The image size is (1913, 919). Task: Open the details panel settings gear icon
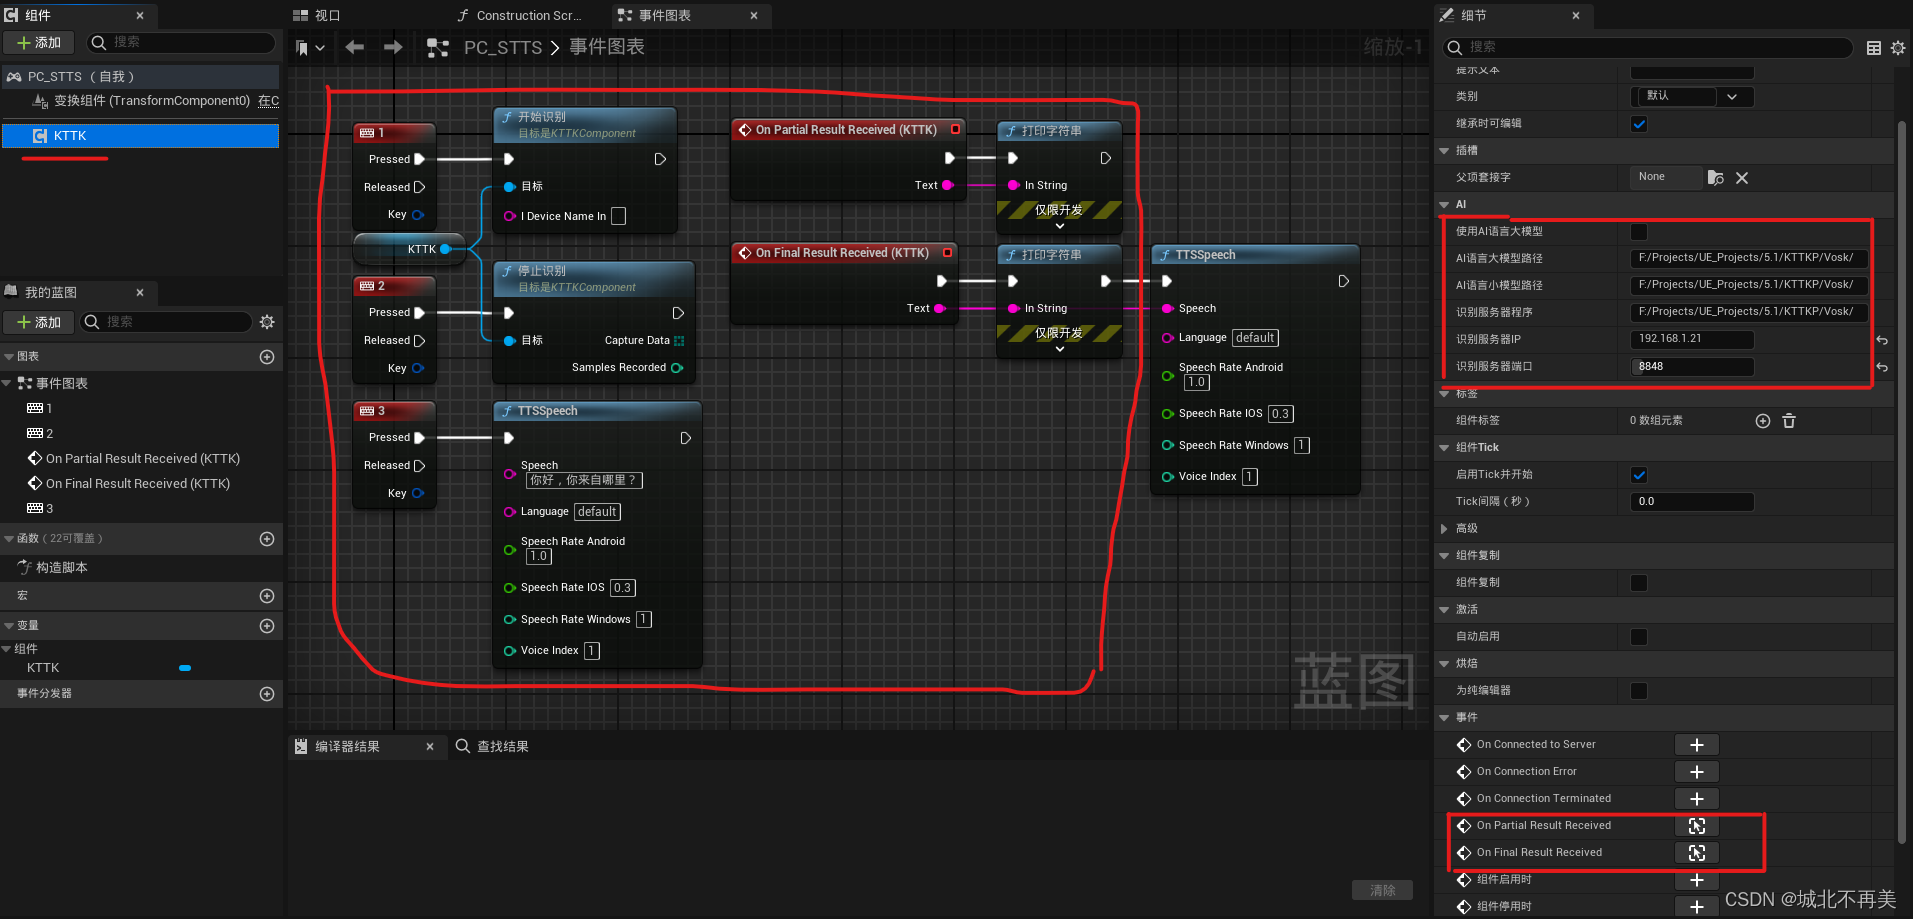[1899, 47]
